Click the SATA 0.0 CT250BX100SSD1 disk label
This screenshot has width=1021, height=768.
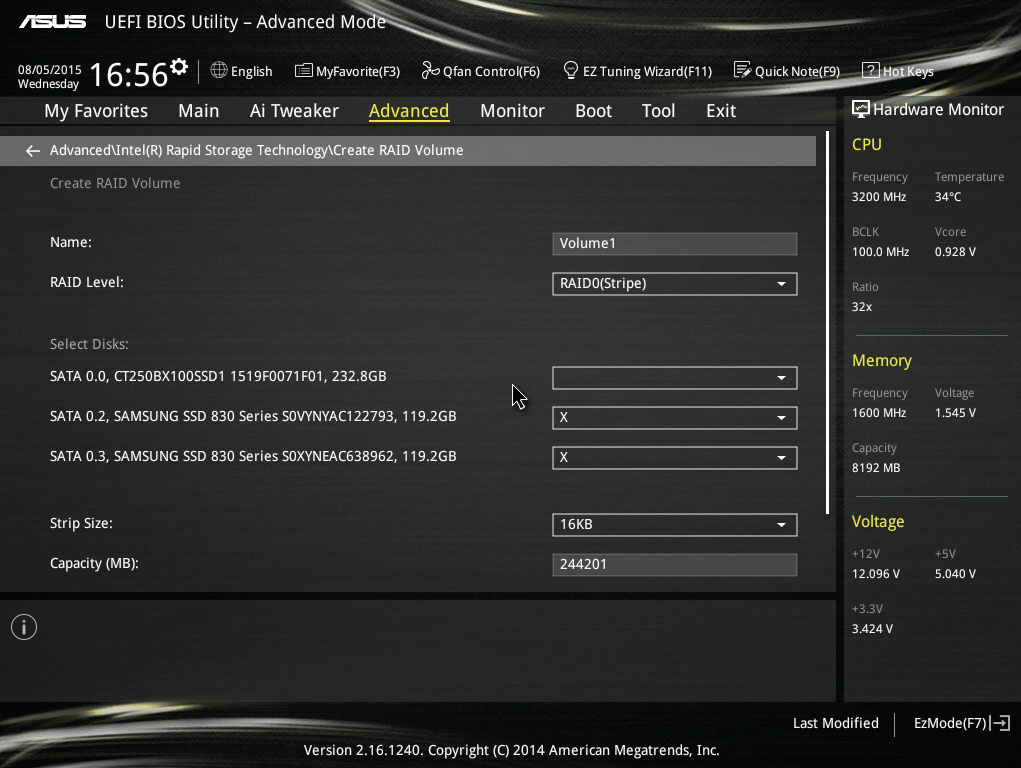pos(218,377)
